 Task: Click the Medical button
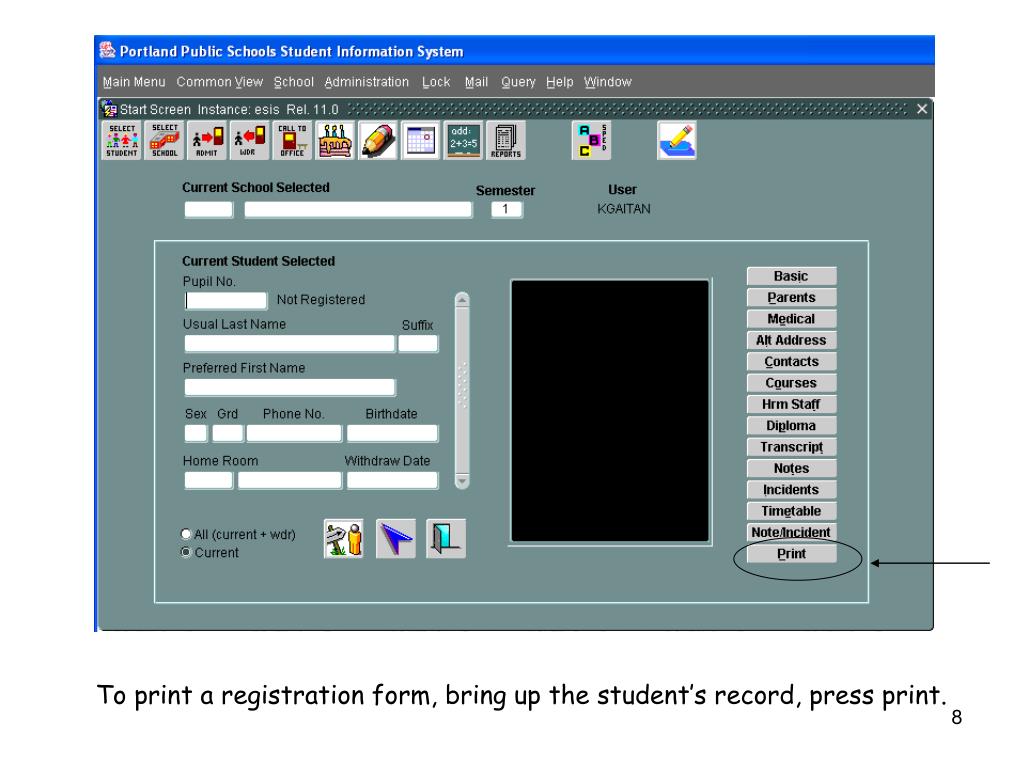pyautogui.click(x=792, y=319)
